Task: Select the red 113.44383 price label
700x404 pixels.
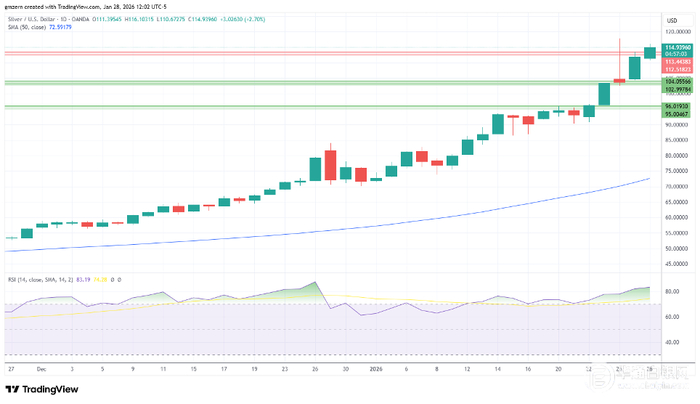Action: (678, 62)
